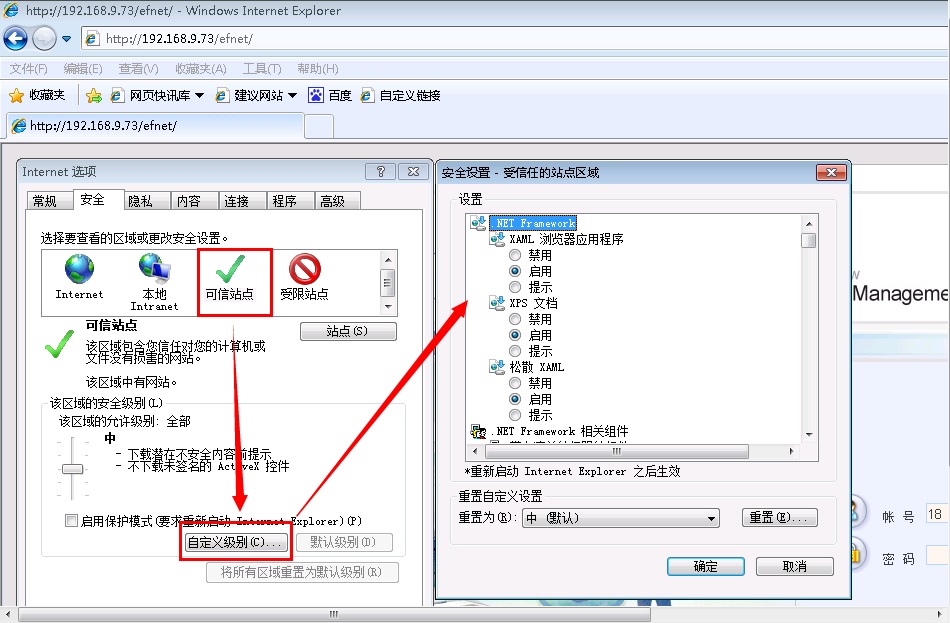The width and height of the screenshot is (950, 623).
Task: Click the browser Back arrow button
Action: (15, 39)
